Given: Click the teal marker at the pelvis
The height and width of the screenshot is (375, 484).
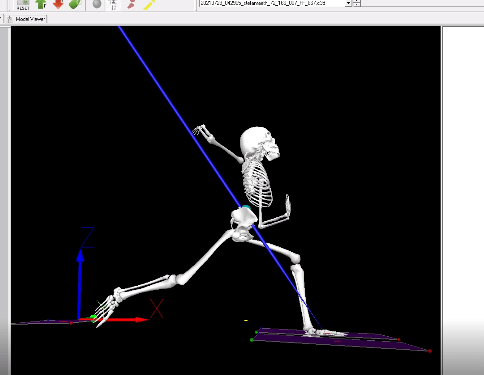Looking at the screenshot, I should pos(246,208).
